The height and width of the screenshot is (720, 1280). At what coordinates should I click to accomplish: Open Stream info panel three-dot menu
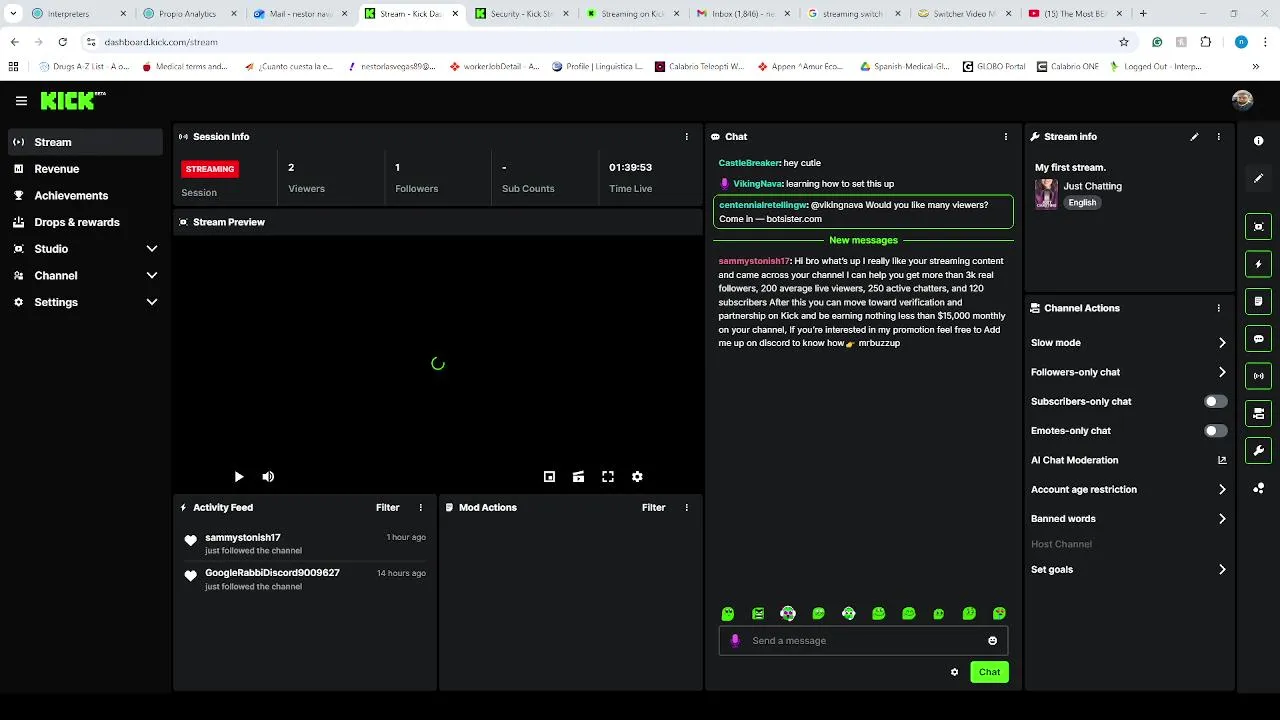tap(1218, 136)
